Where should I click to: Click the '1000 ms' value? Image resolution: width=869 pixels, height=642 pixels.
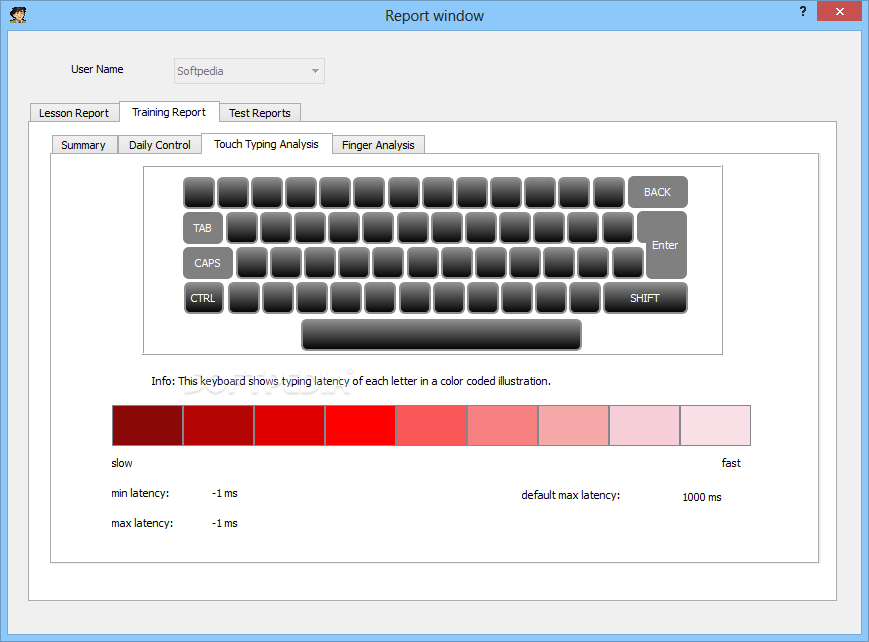click(702, 497)
